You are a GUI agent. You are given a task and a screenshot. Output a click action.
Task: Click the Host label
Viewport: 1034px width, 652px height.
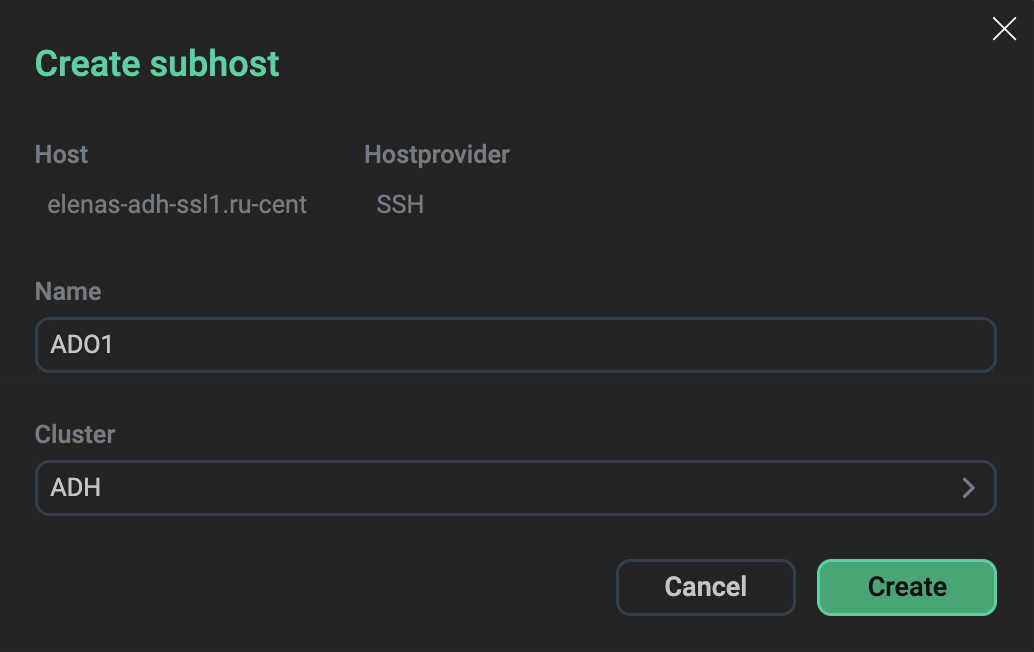pyautogui.click(x=61, y=155)
